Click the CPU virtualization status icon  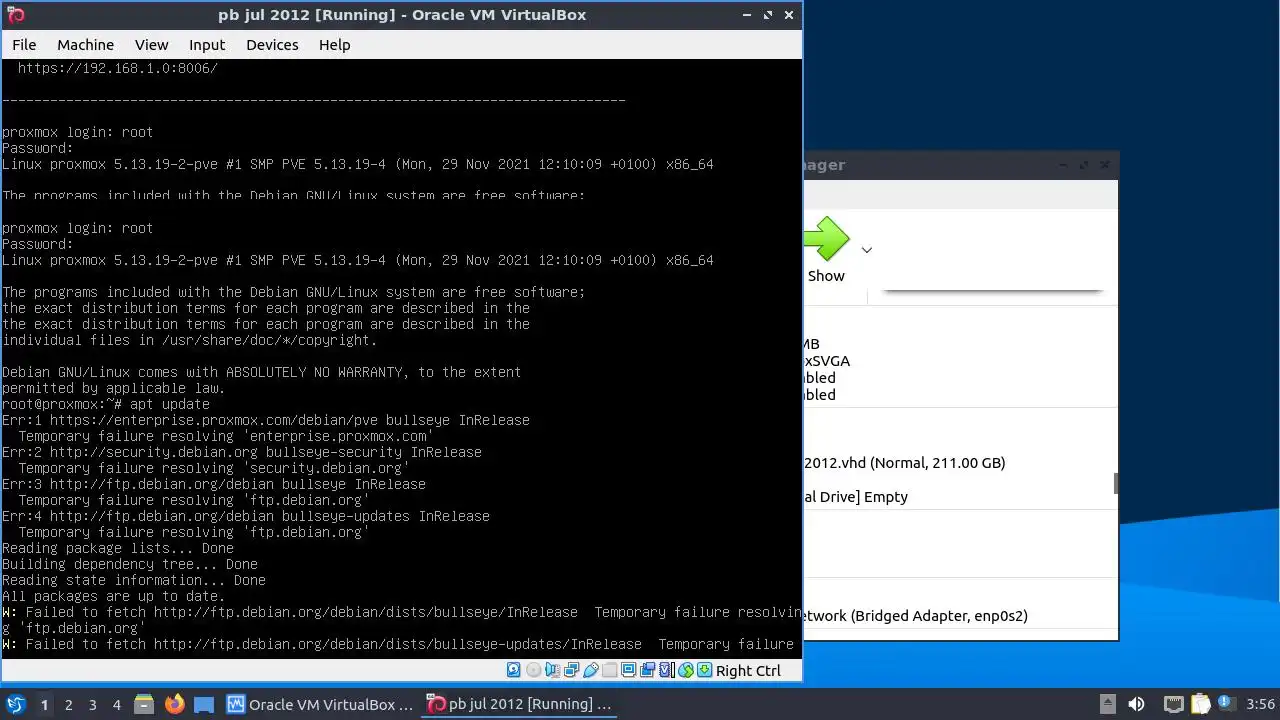667,671
